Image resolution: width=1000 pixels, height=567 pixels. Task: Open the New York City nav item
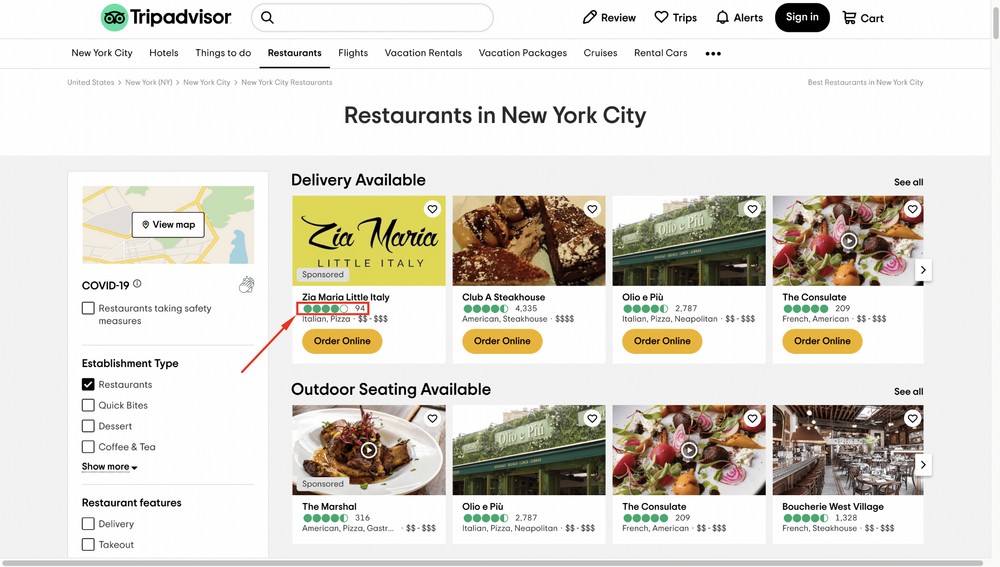pyautogui.click(x=102, y=53)
